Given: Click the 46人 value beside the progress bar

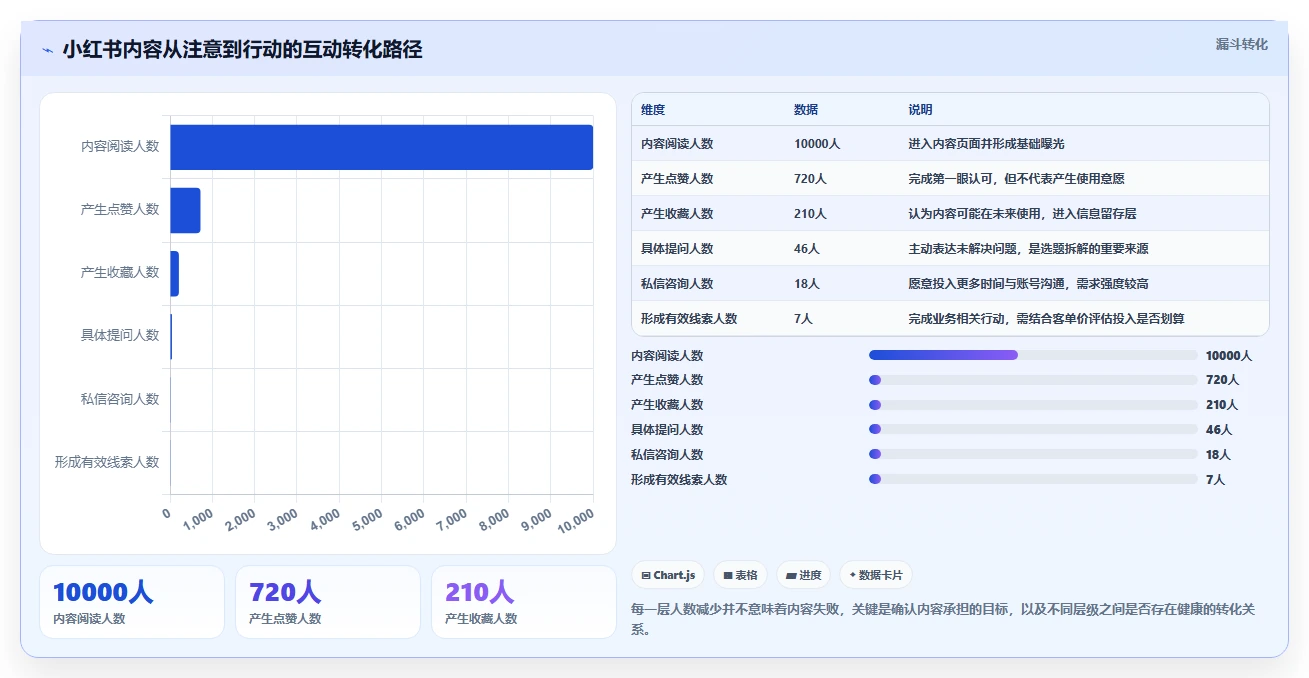Looking at the screenshot, I should tap(1219, 430).
